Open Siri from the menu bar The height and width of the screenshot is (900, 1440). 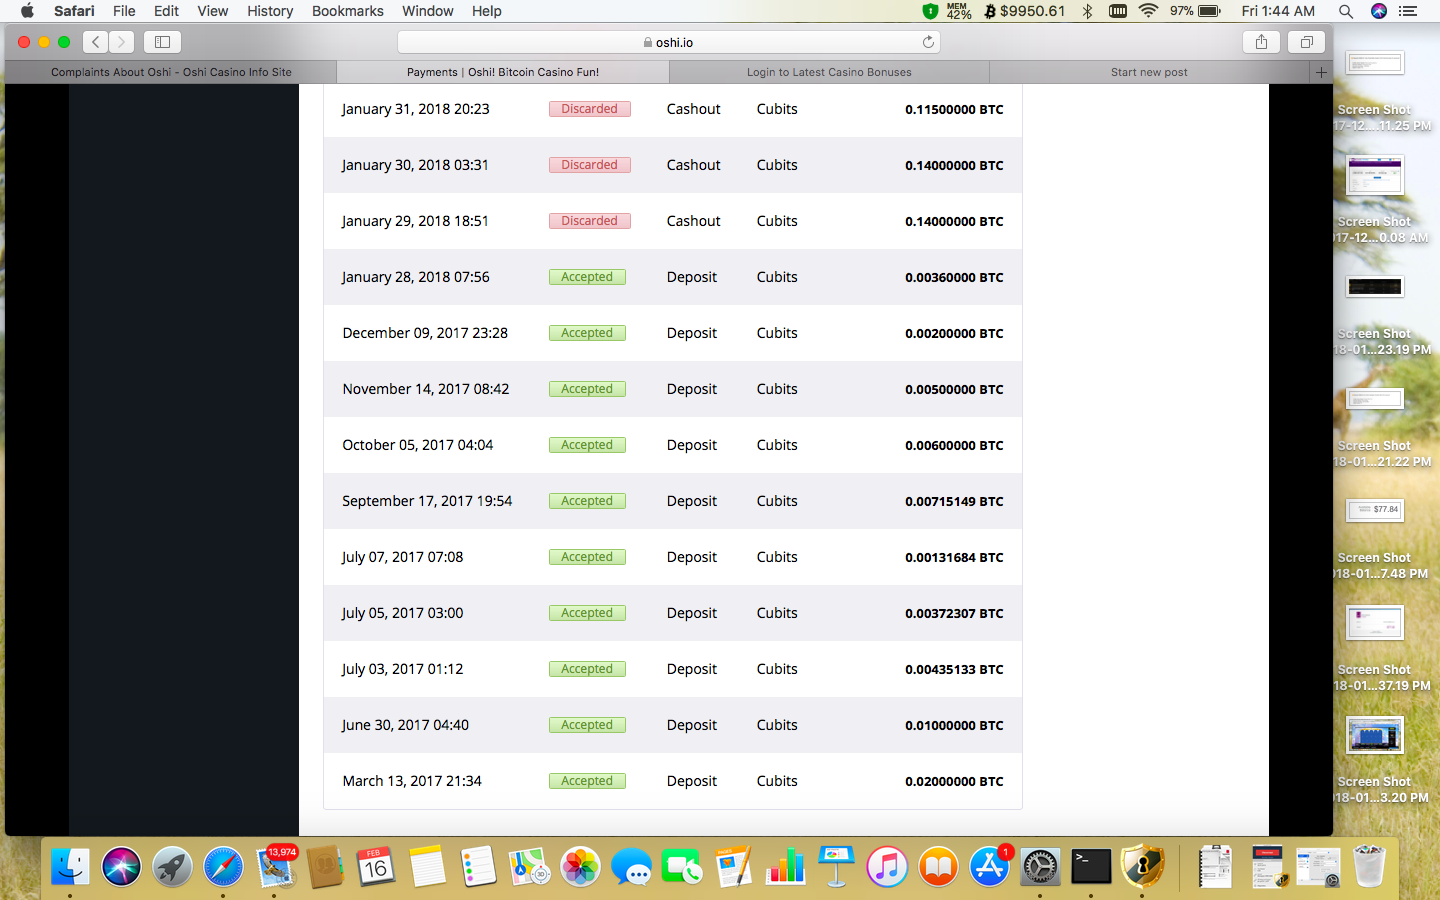click(x=1378, y=11)
